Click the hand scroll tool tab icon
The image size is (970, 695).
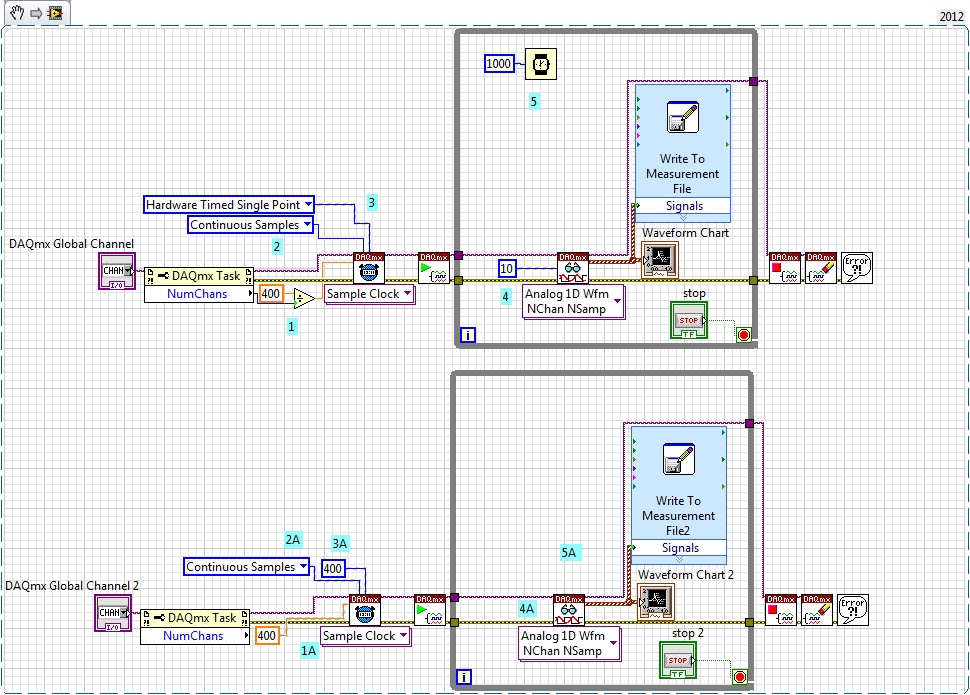point(17,12)
